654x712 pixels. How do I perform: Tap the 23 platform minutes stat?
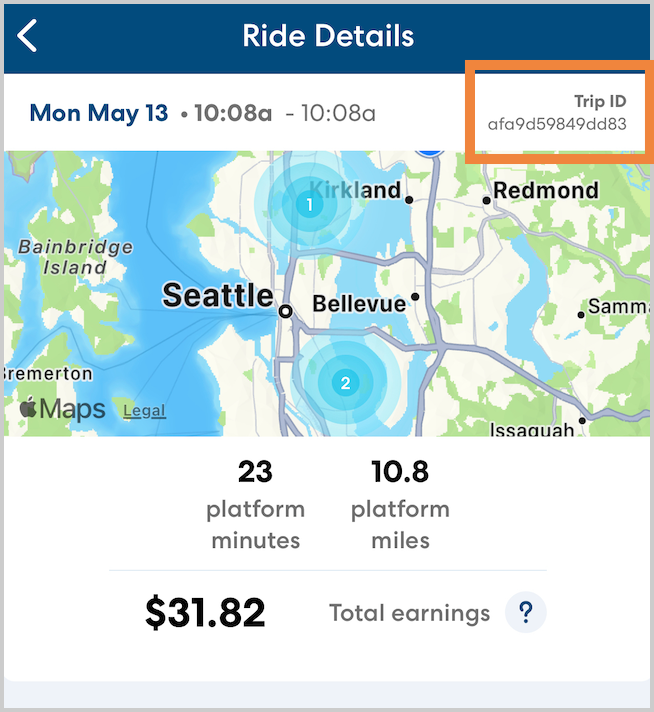(255, 505)
